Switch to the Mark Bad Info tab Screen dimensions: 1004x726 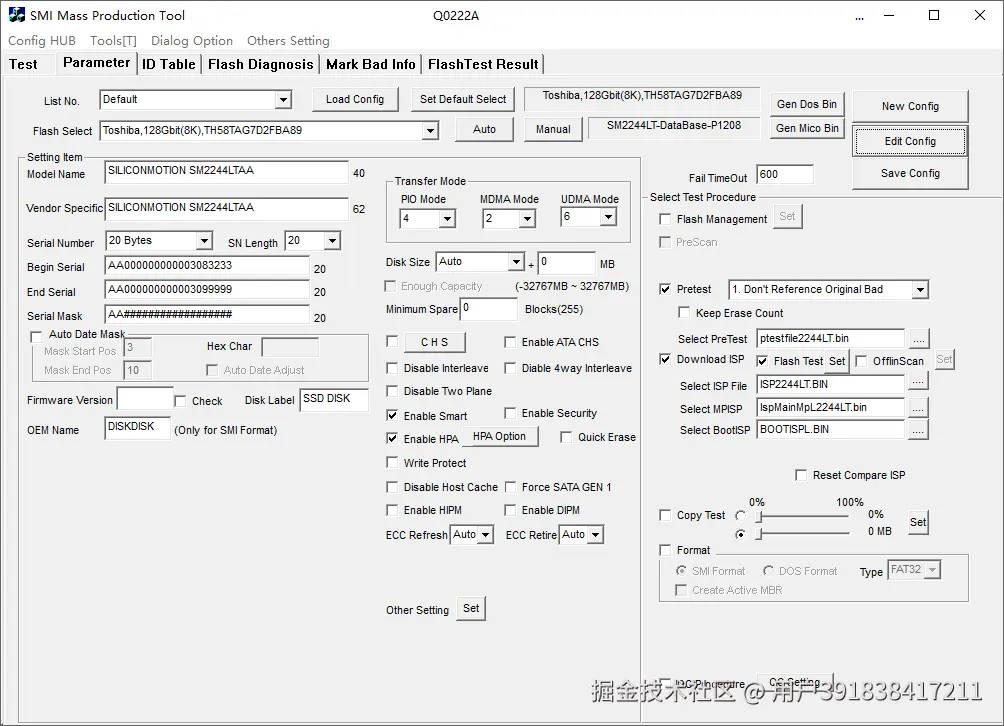(x=371, y=64)
